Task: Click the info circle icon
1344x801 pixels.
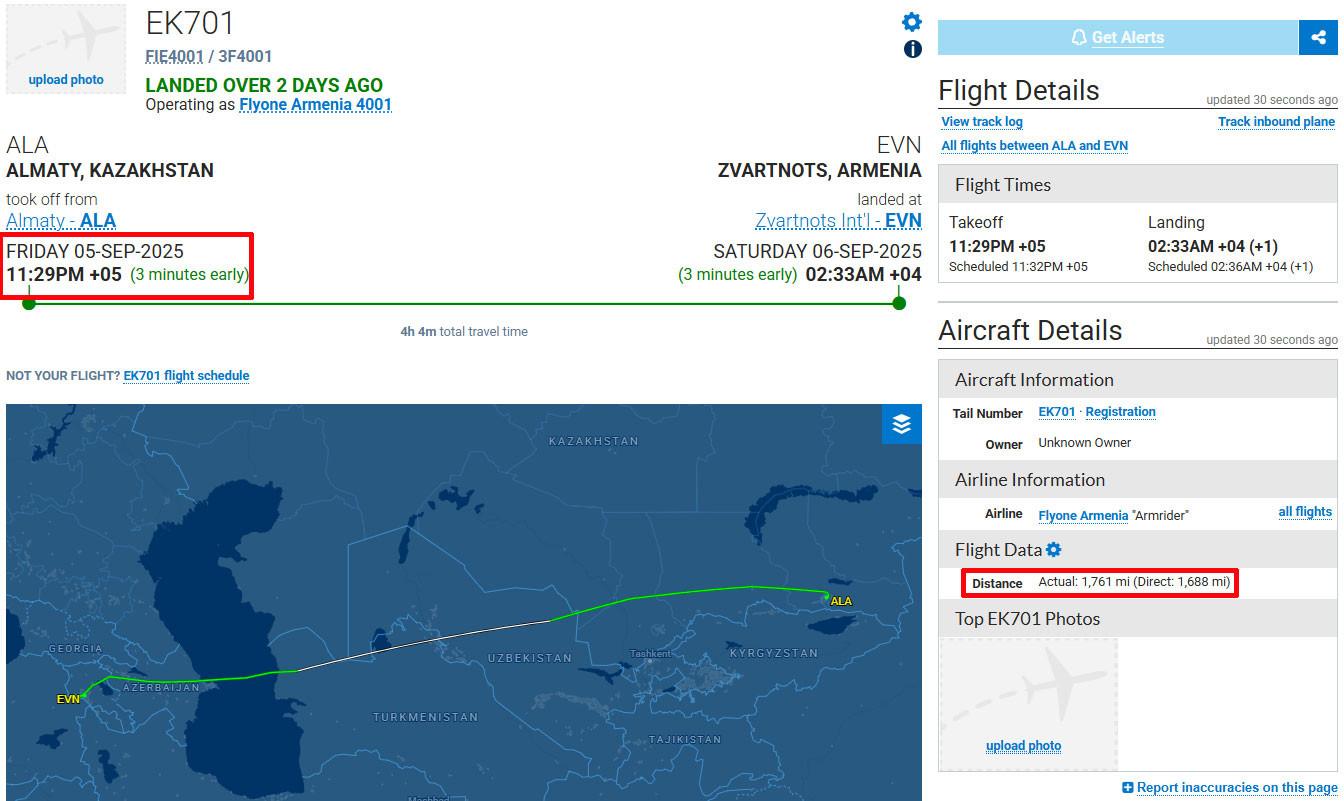Action: (912, 49)
